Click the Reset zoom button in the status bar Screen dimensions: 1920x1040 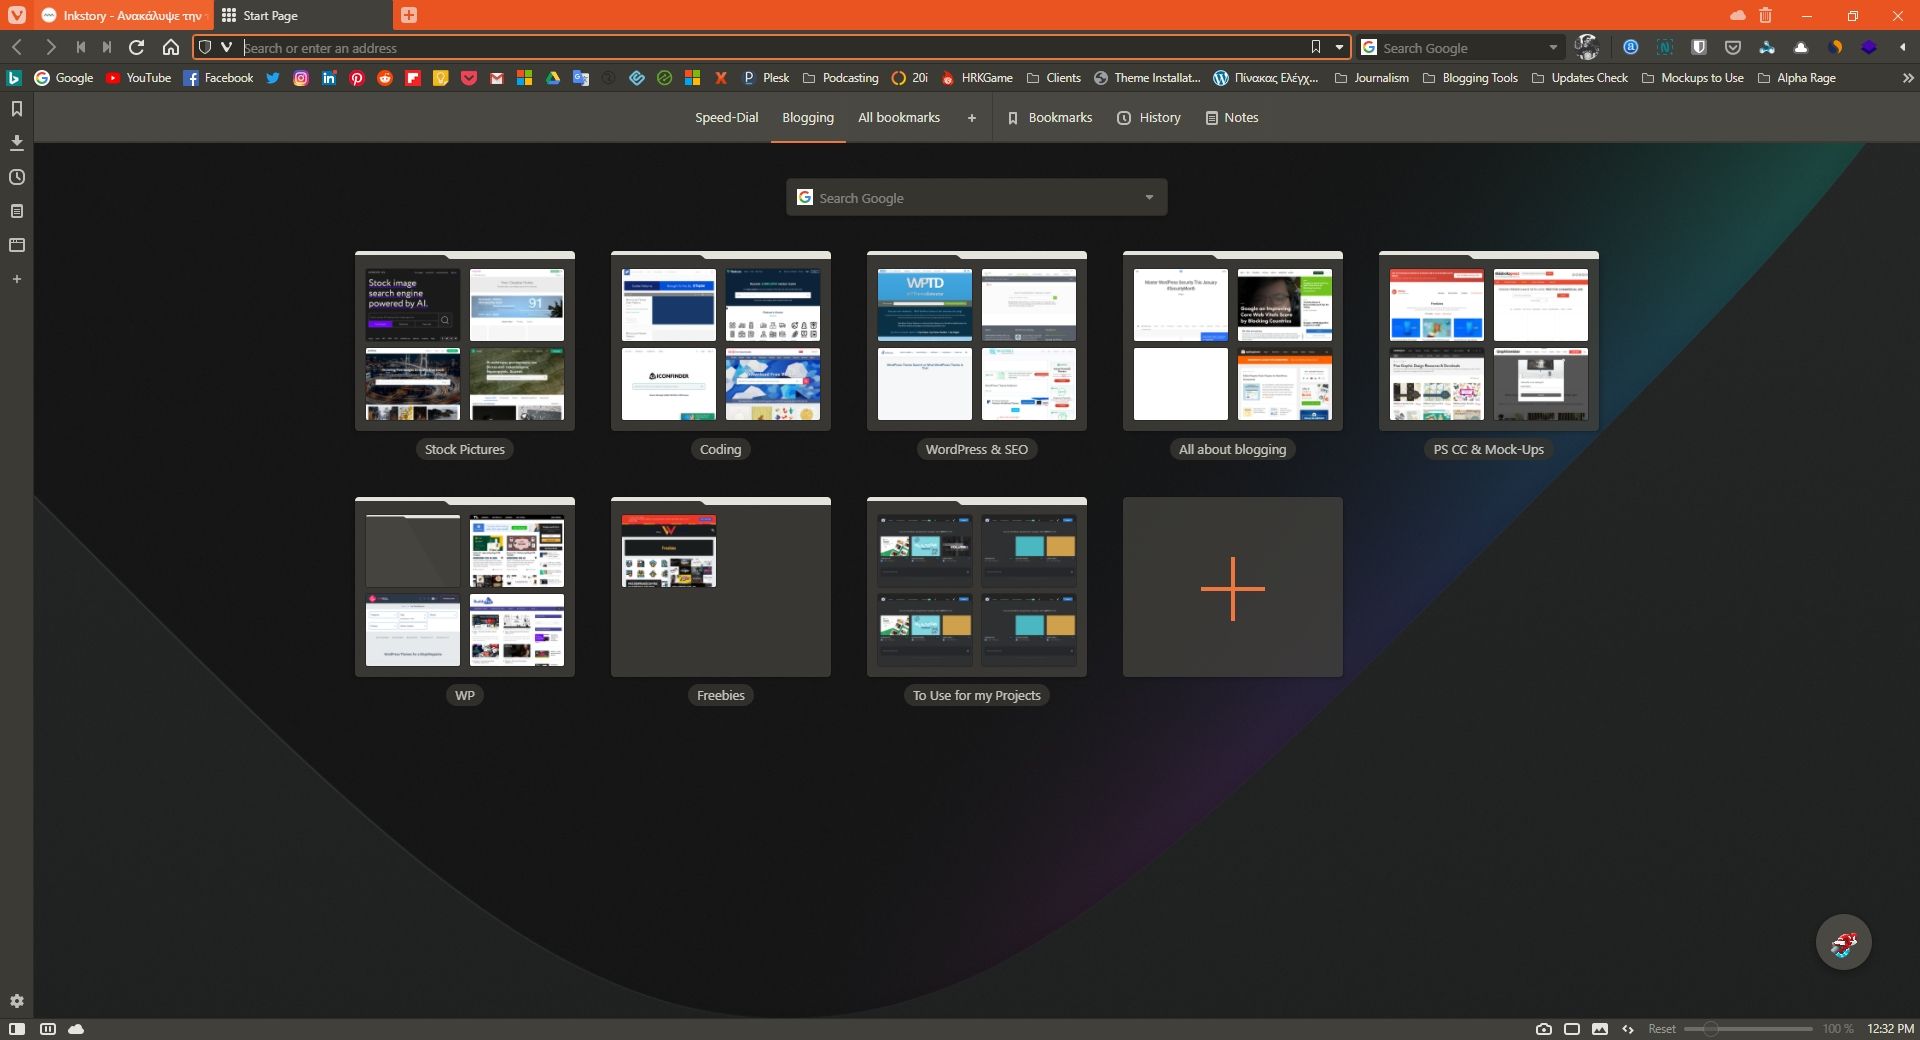(x=1662, y=1028)
